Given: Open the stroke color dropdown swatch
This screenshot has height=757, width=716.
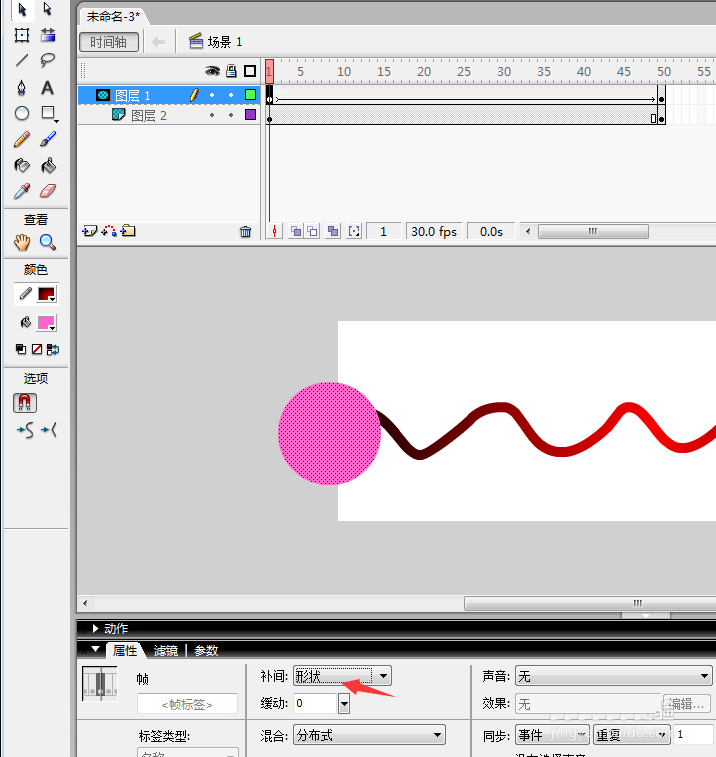Looking at the screenshot, I should point(47,294).
